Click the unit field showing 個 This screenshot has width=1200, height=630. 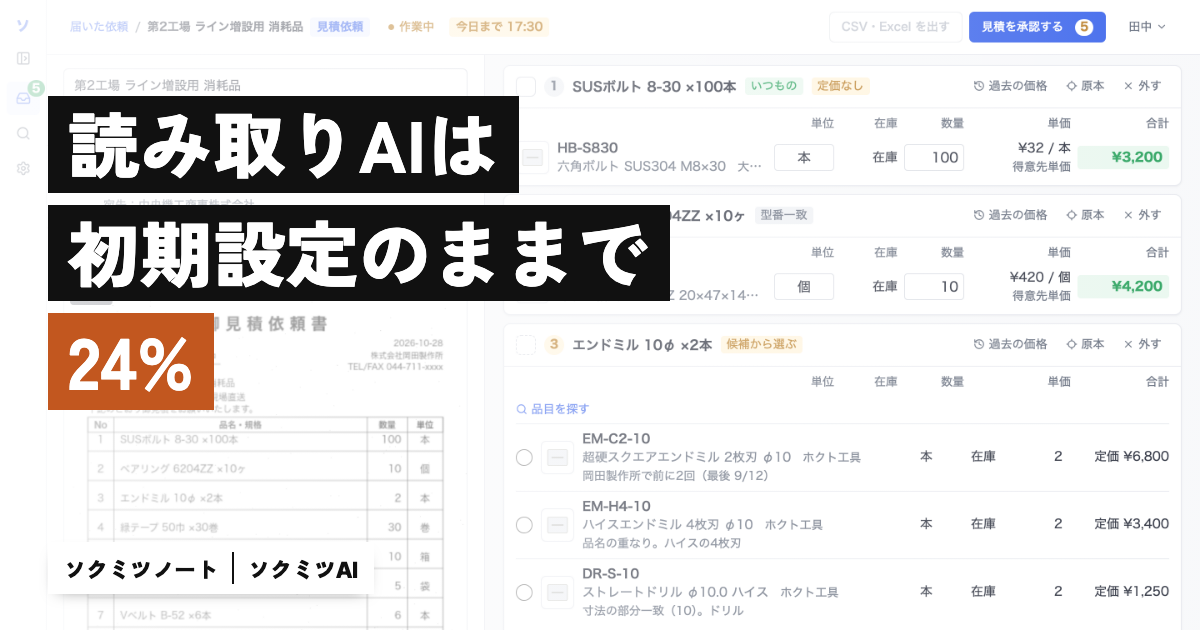(x=803, y=286)
